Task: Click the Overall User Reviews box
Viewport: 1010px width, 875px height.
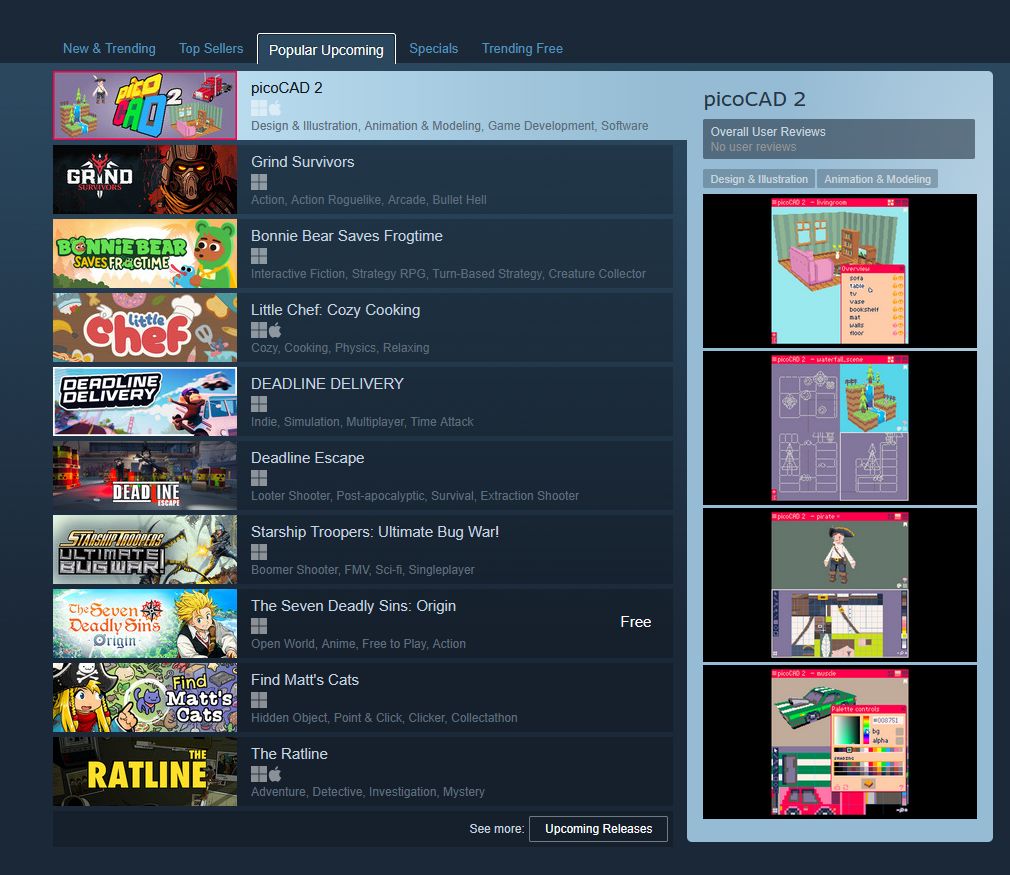Action: click(839, 139)
